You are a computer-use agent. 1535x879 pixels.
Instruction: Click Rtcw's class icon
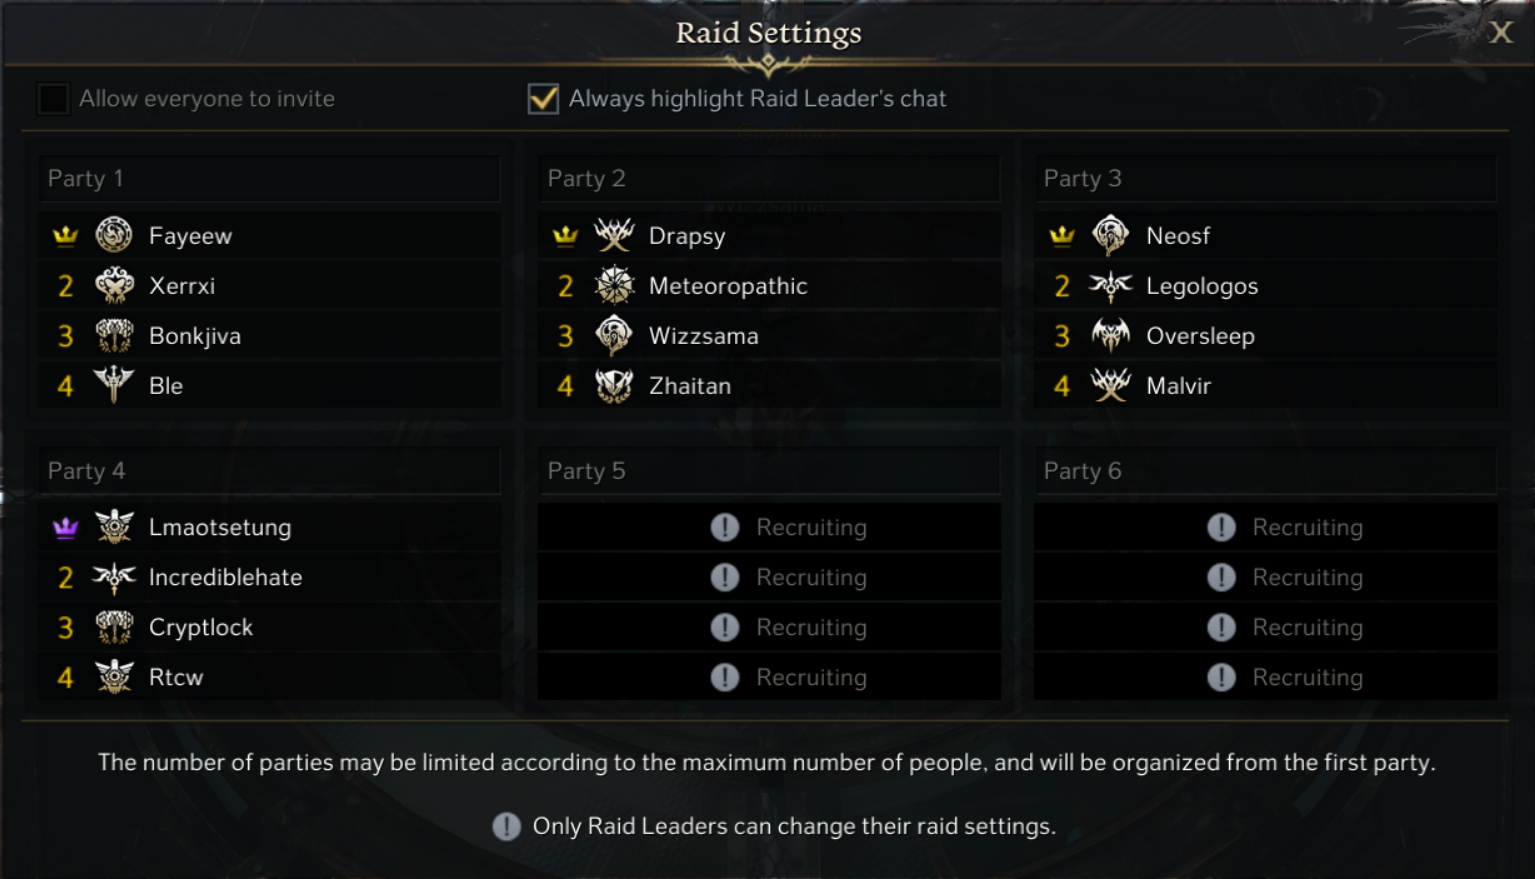(114, 677)
